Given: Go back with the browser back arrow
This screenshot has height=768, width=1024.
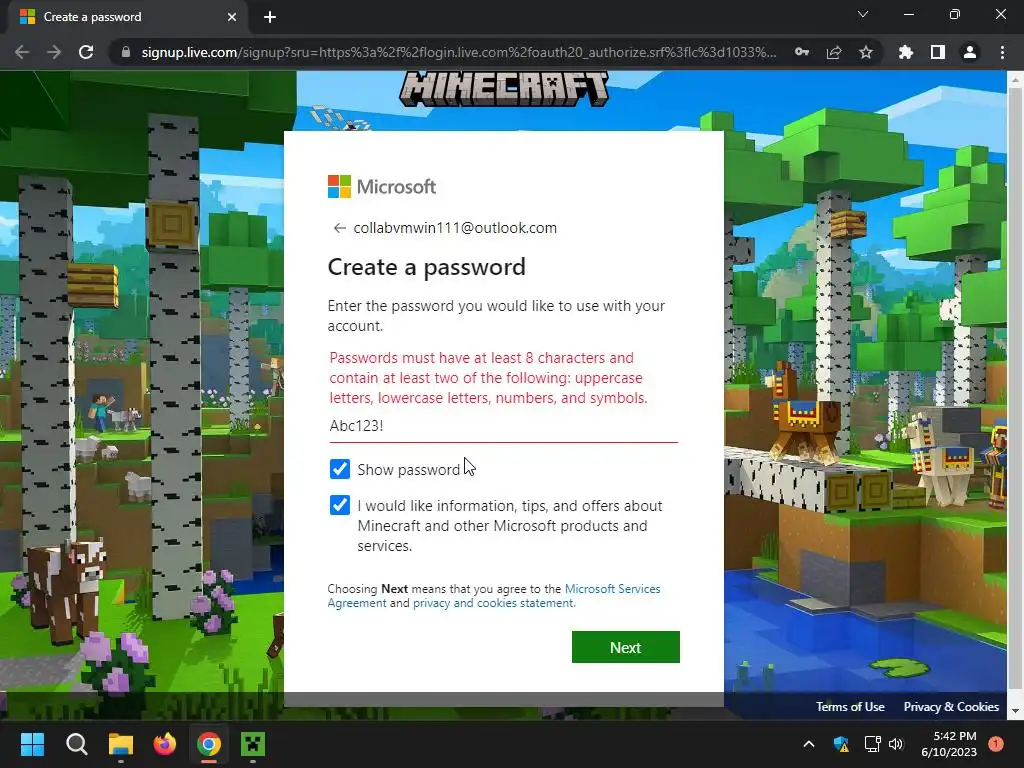Looking at the screenshot, I should pos(22,52).
